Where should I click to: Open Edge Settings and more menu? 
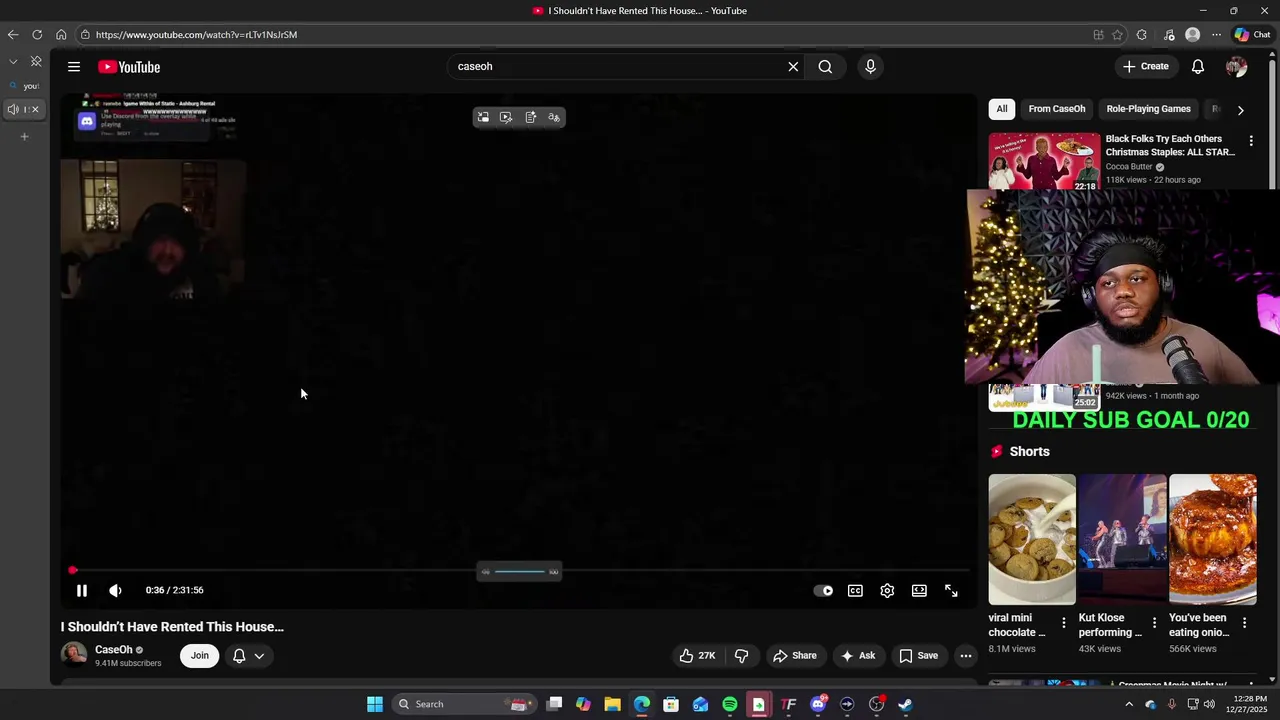tap(1216, 34)
